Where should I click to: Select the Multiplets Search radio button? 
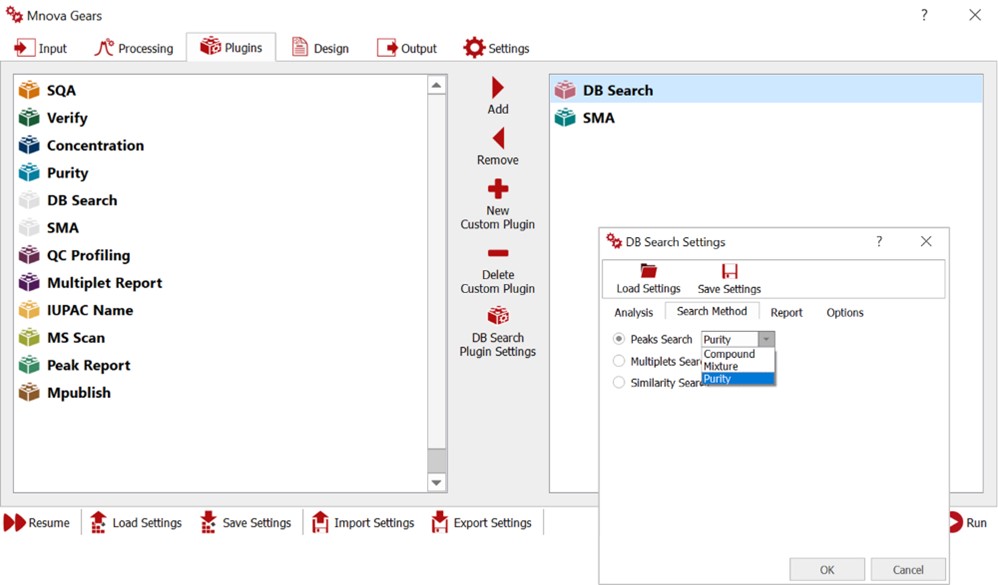[619, 361]
